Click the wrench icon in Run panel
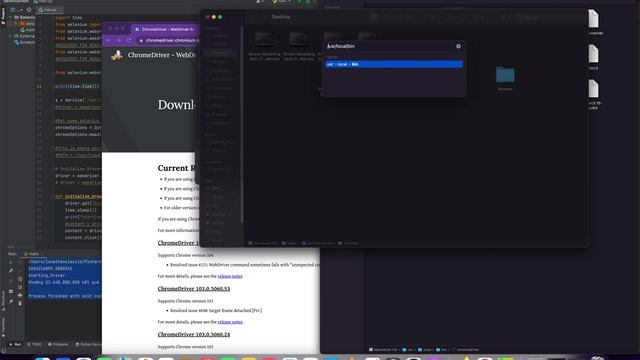This screenshot has height=360, width=640. [11, 270]
